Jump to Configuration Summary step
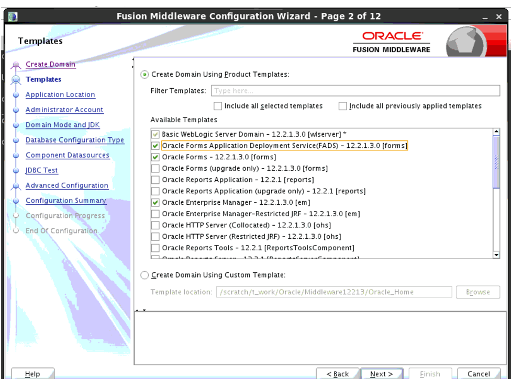Viewport: 512px width, 384px height. click(x=66, y=201)
